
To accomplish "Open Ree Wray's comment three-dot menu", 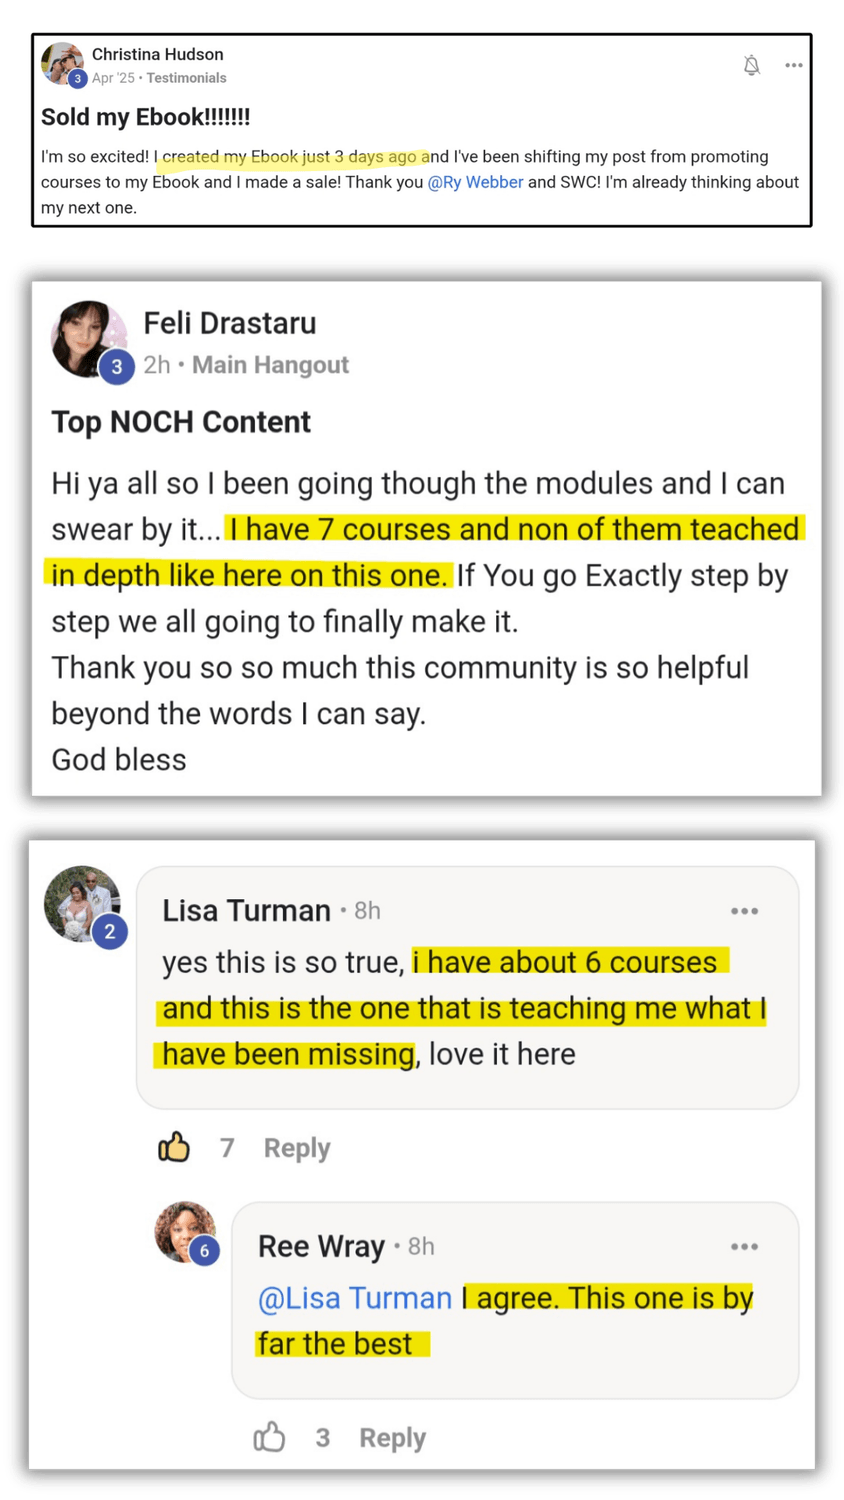I will (x=744, y=1247).
